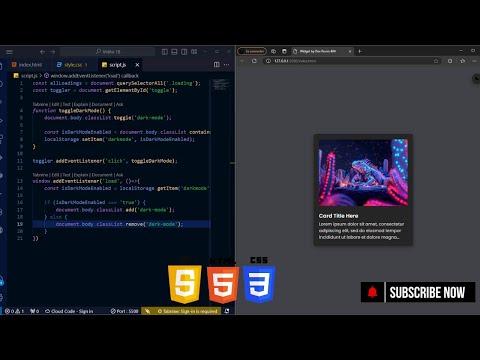Close the Widget browser tab
The height and width of the screenshot is (360, 480).
(x=350, y=51)
